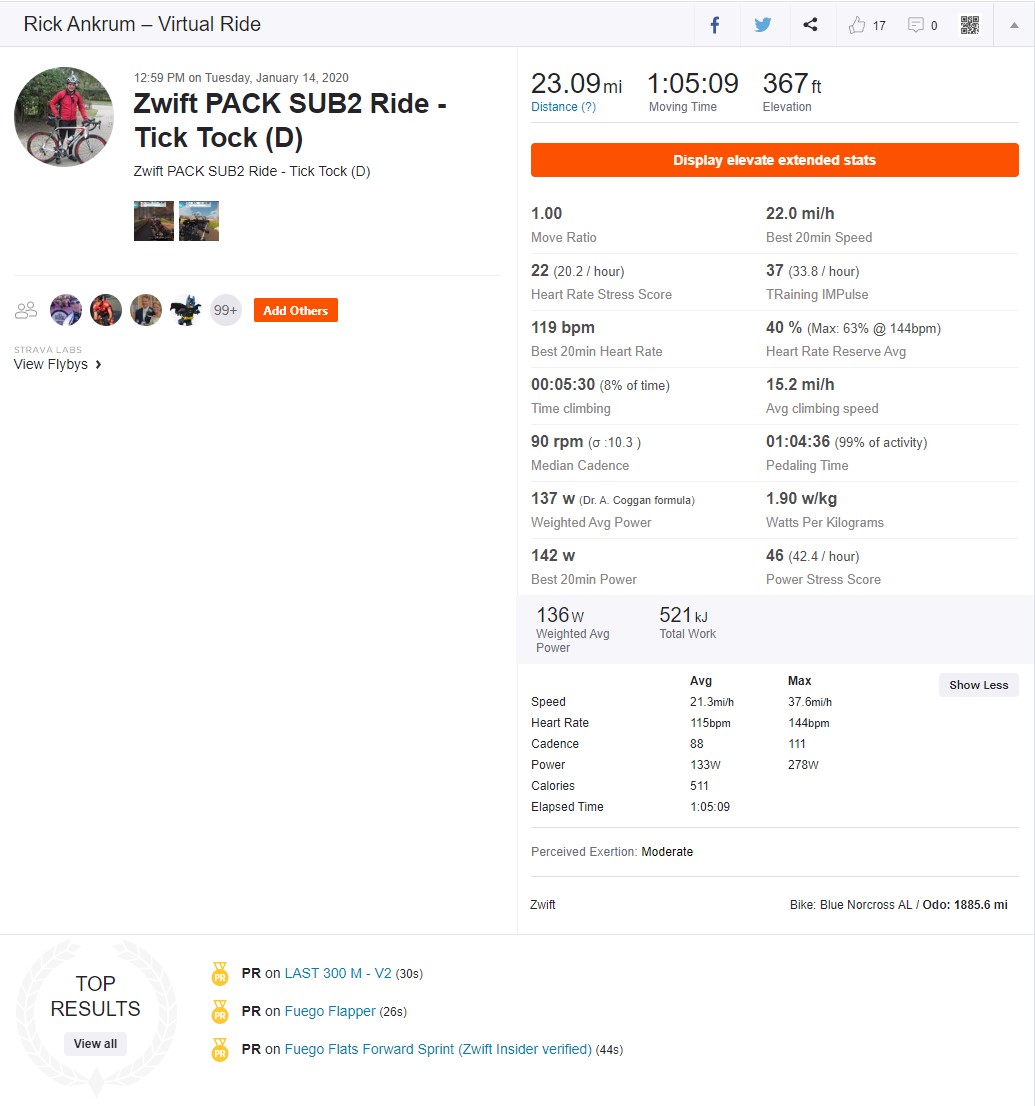
Task: Open the Batman avatar athlete profile
Action: click(x=186, y=310)
